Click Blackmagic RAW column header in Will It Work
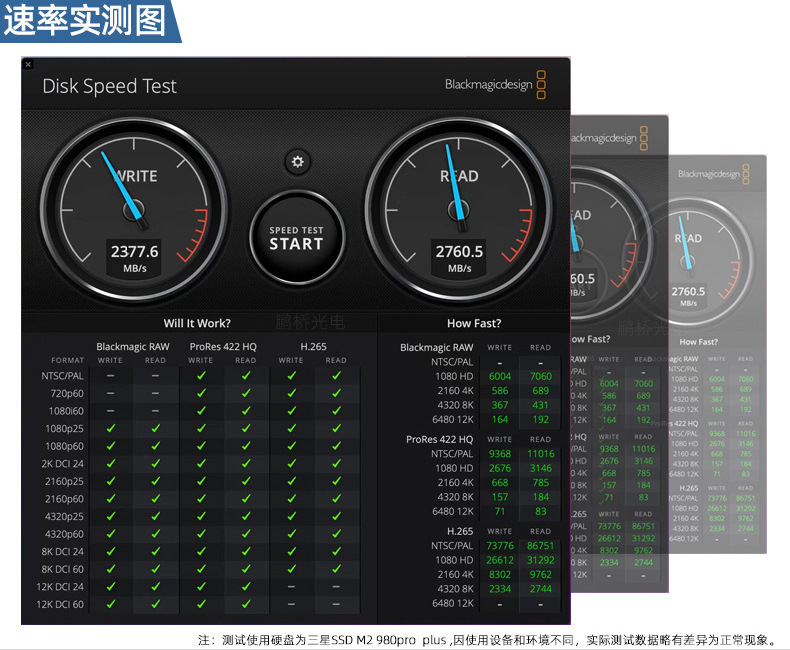The image size is (790, 650). tap(133, 347)
